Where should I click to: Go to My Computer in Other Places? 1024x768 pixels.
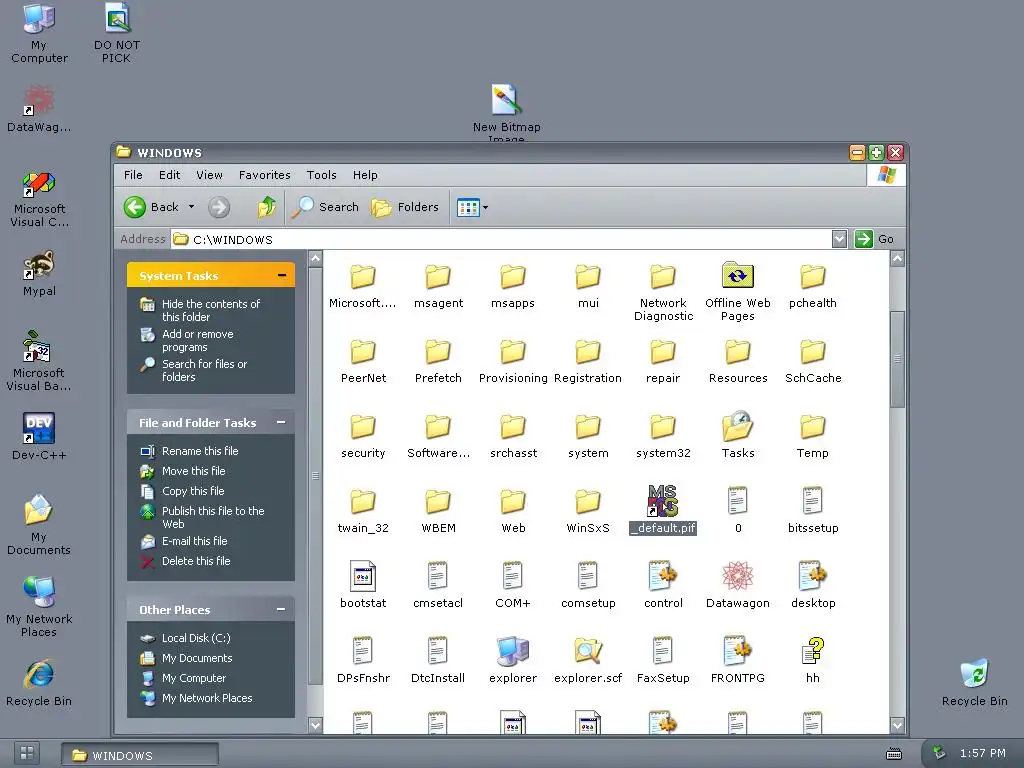(193, 679)
